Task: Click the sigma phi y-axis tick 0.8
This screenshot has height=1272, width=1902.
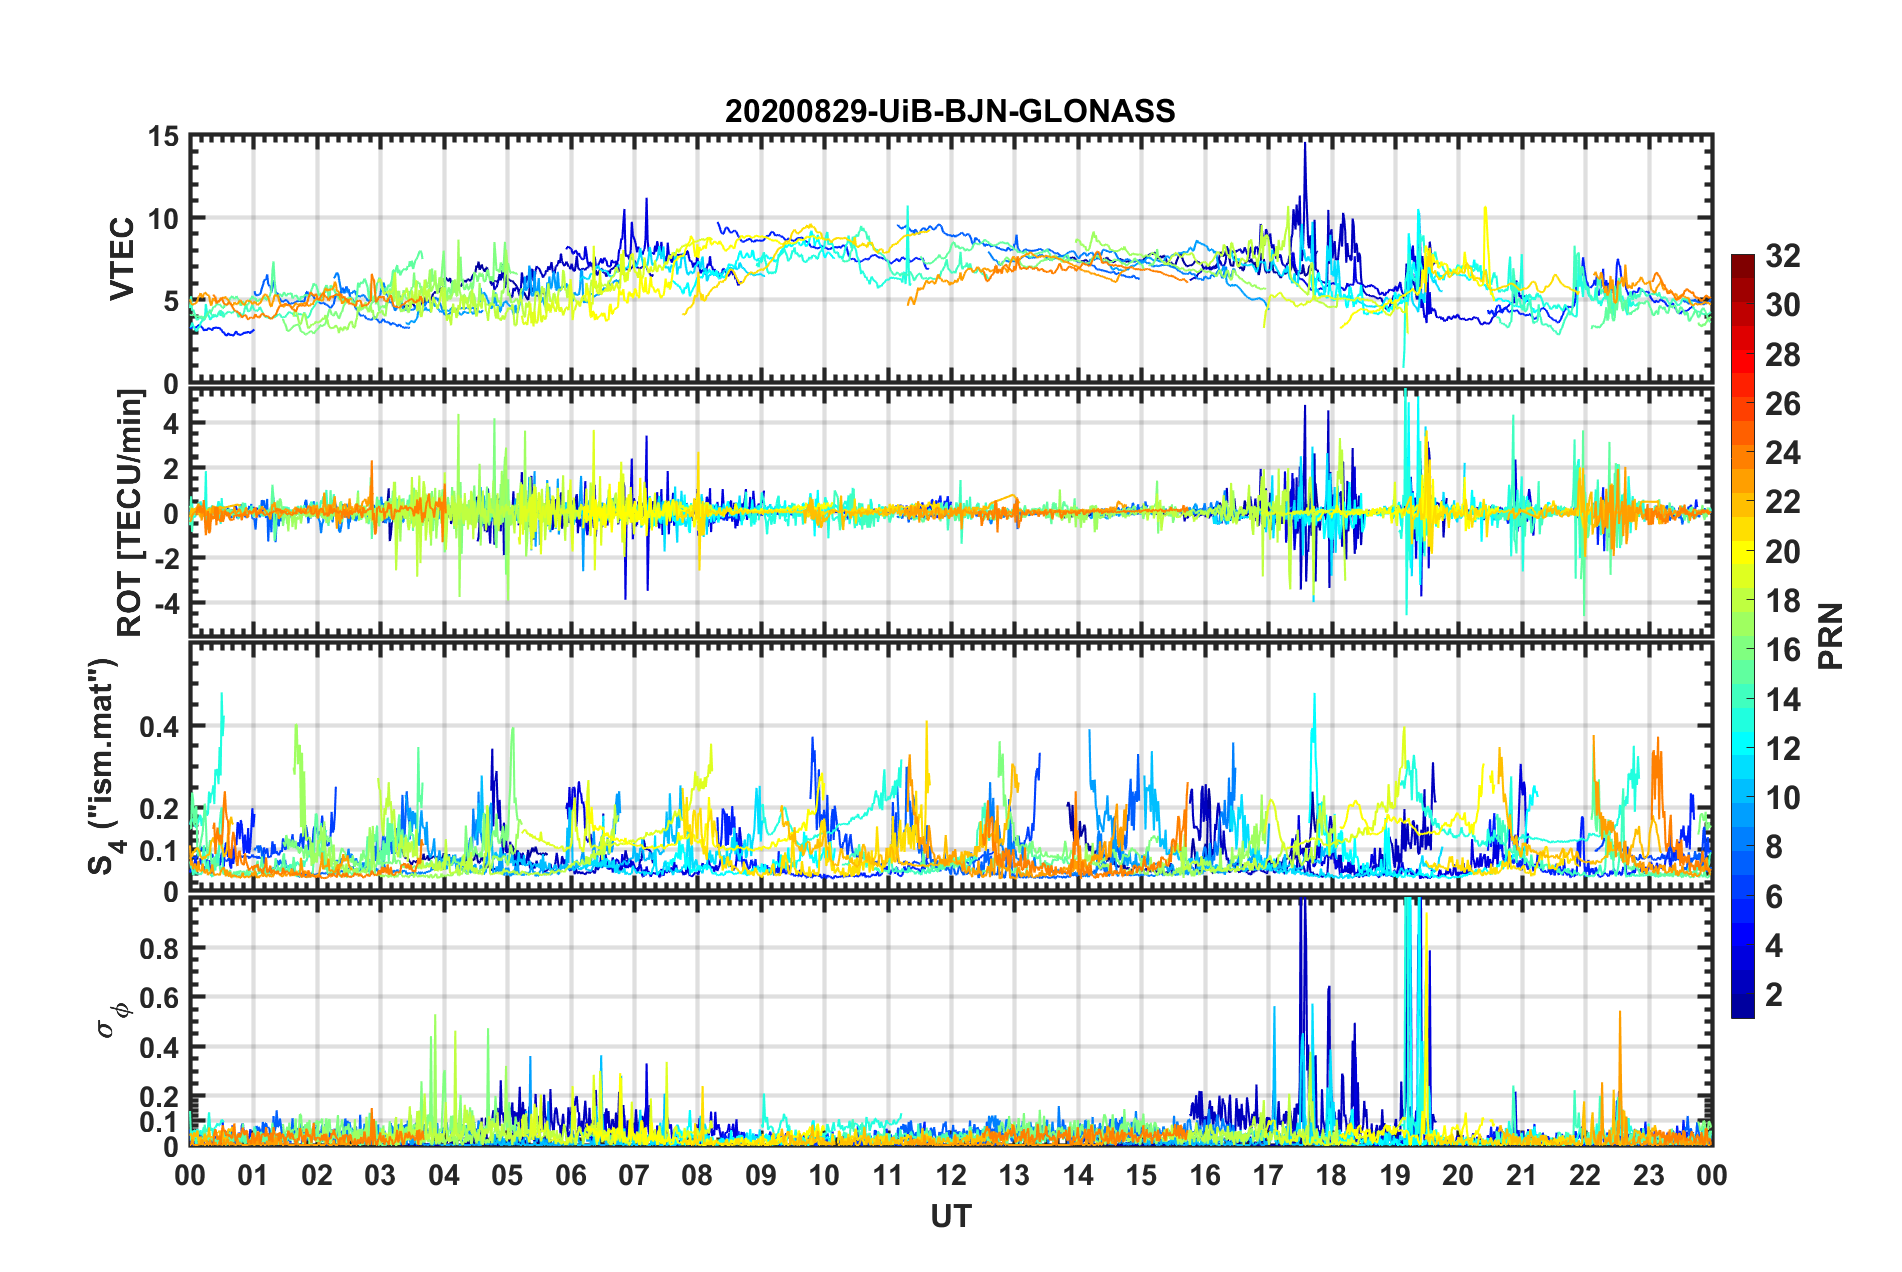Action: pyautogui.click(x=160, y=948)
